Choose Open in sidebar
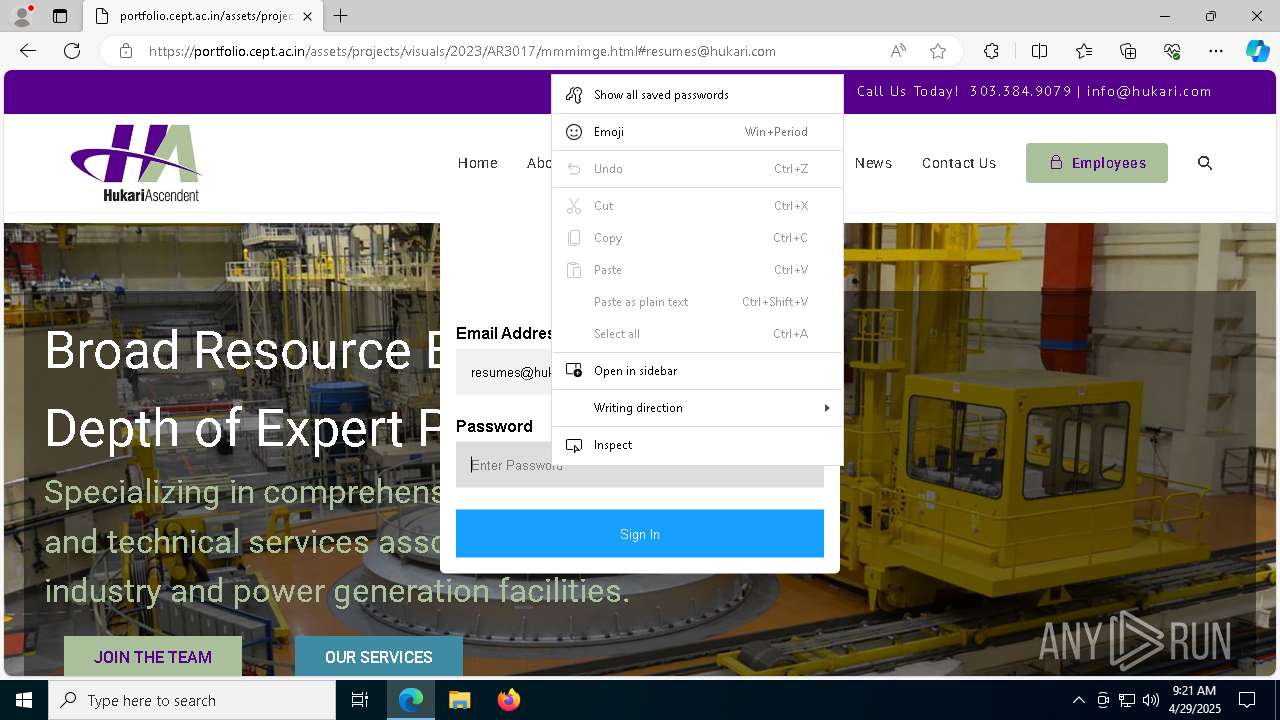 click(697, 371)
